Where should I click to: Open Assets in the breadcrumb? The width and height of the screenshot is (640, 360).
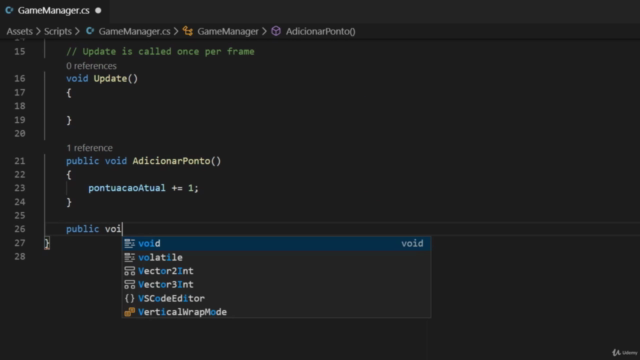(x=19, y=31)
